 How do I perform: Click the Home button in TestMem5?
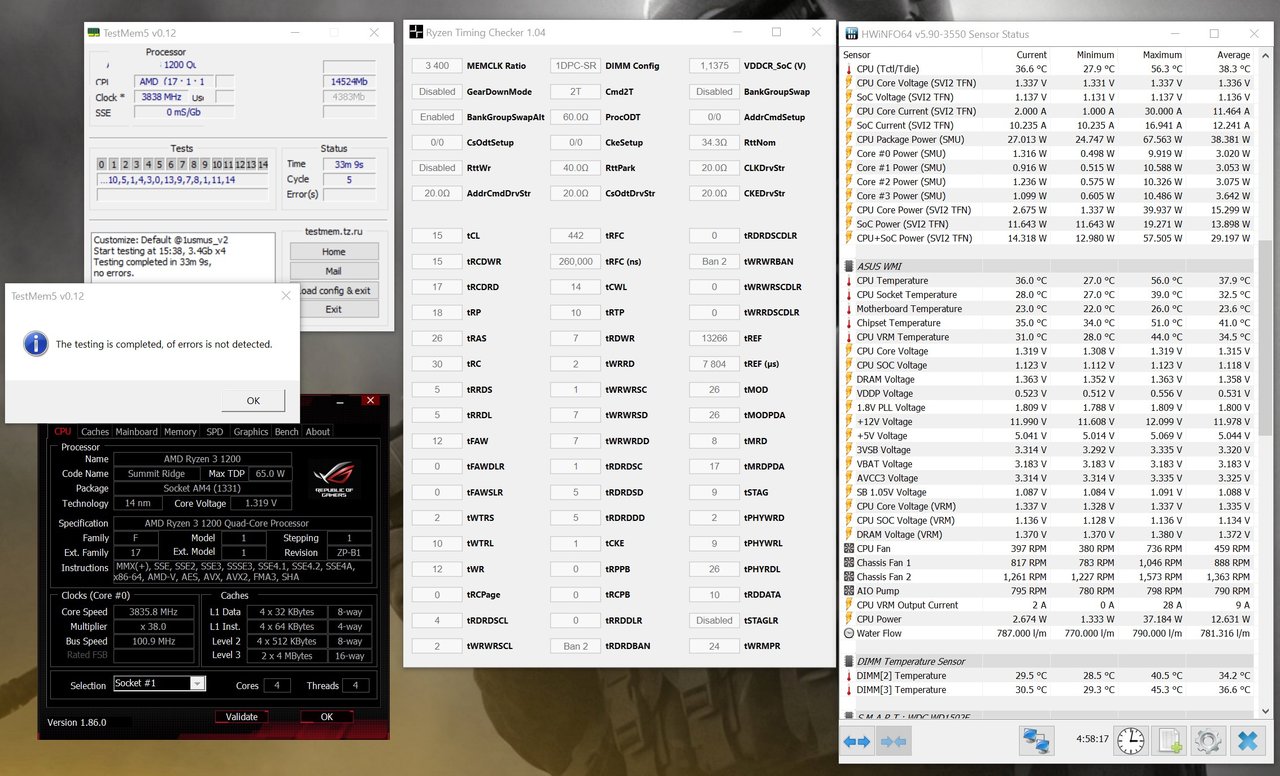tap(334, 252)
